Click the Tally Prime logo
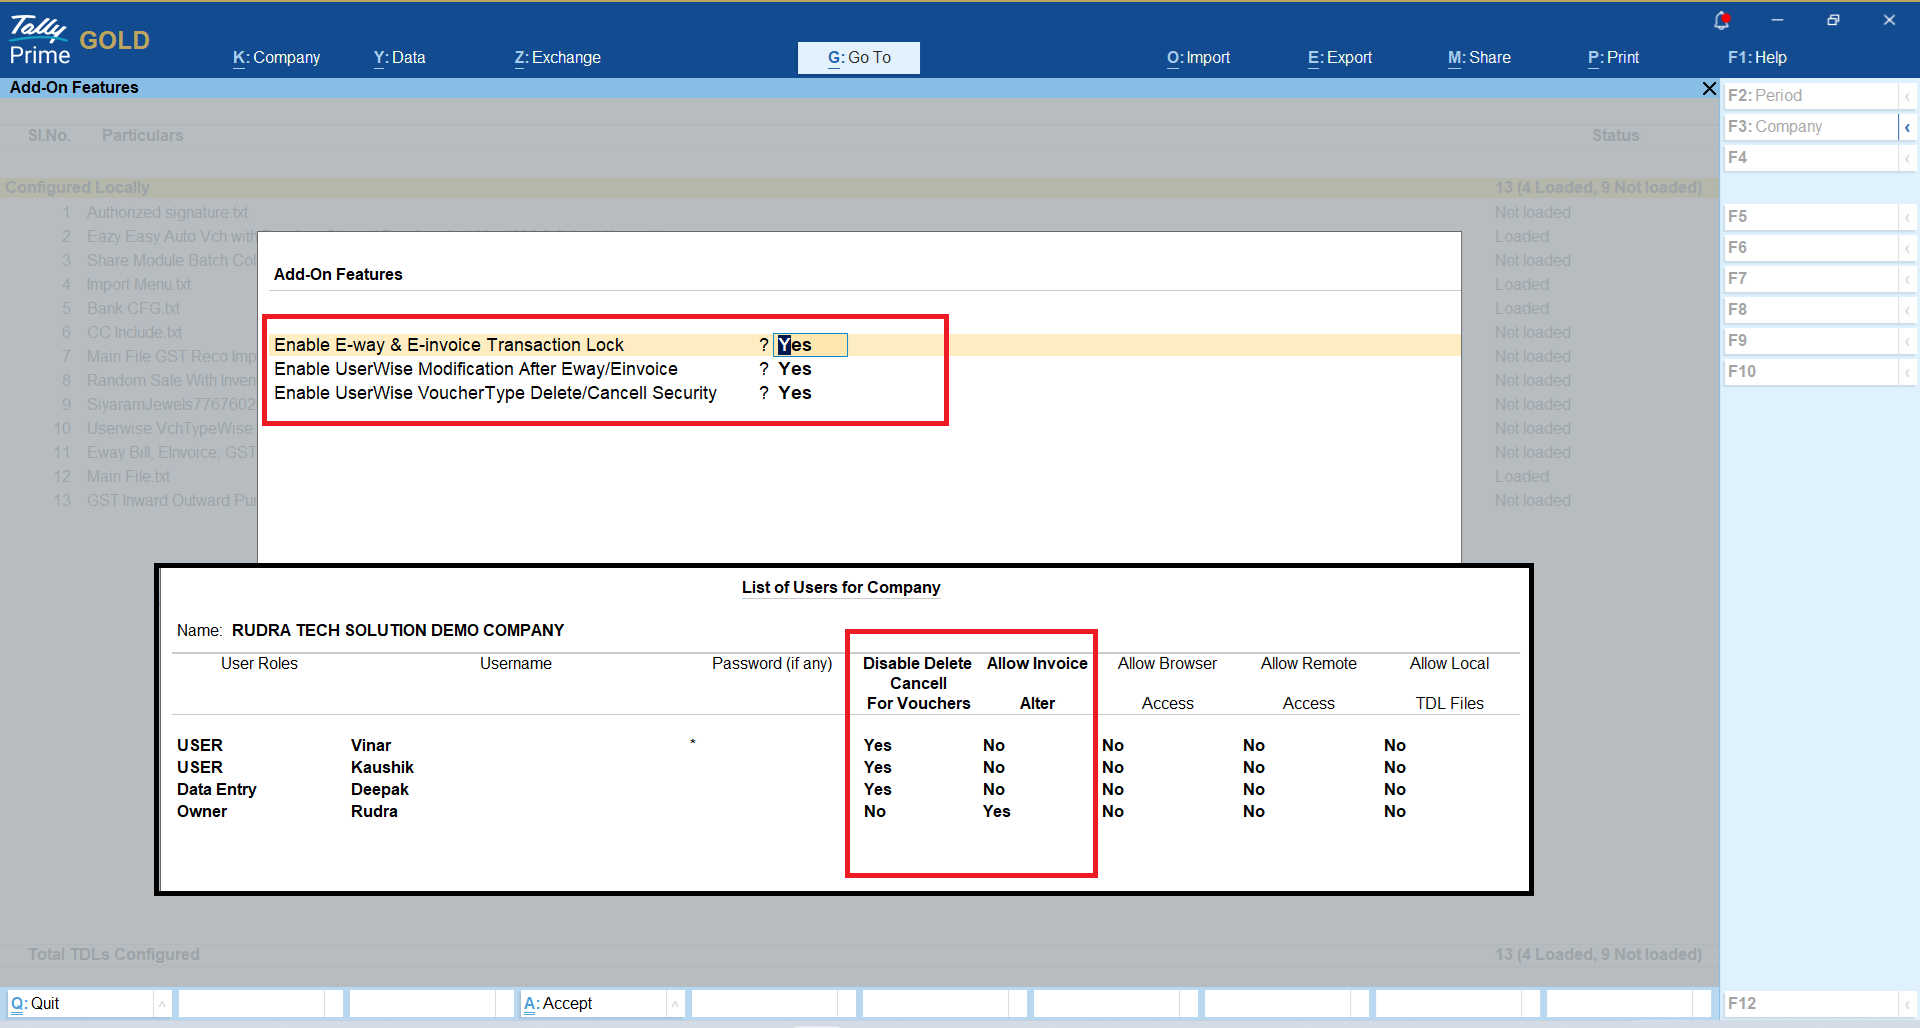The image size is (1920, 1028). coord(40,40)
